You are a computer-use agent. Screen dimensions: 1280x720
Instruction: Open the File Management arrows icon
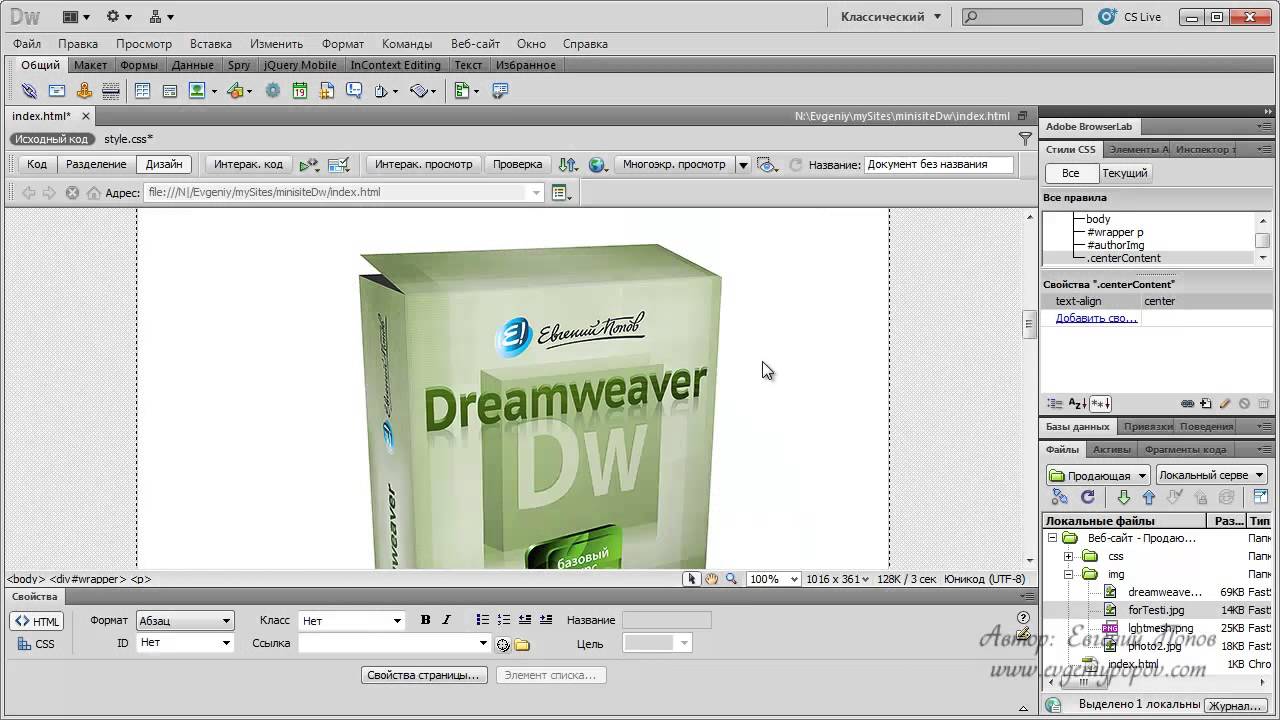point(568,165)
